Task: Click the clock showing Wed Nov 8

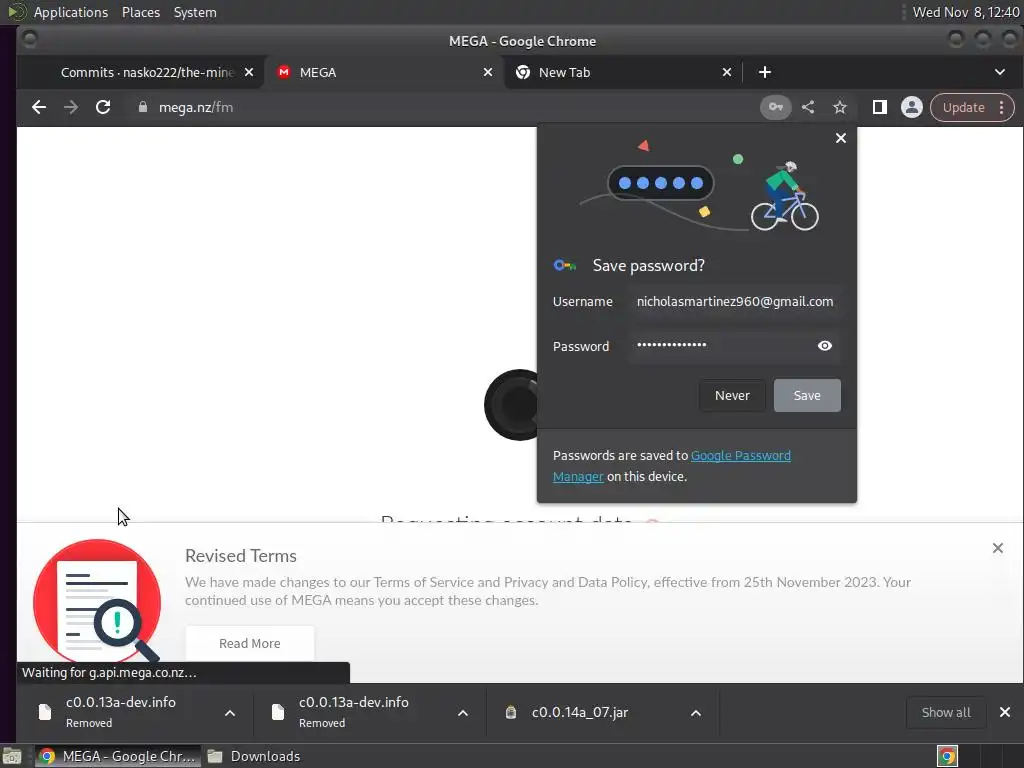Action: pyautogui.click(x=965, y=12)
